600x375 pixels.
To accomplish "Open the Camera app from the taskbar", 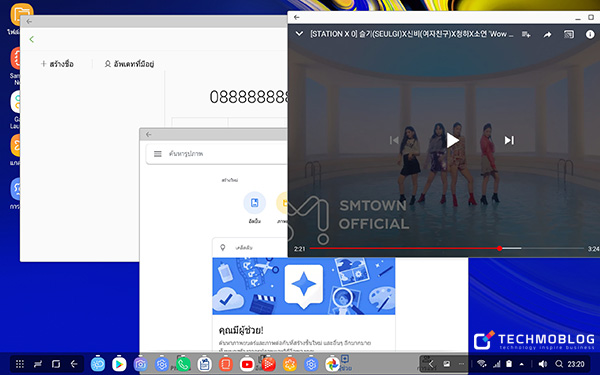I will tap(140, 364).
